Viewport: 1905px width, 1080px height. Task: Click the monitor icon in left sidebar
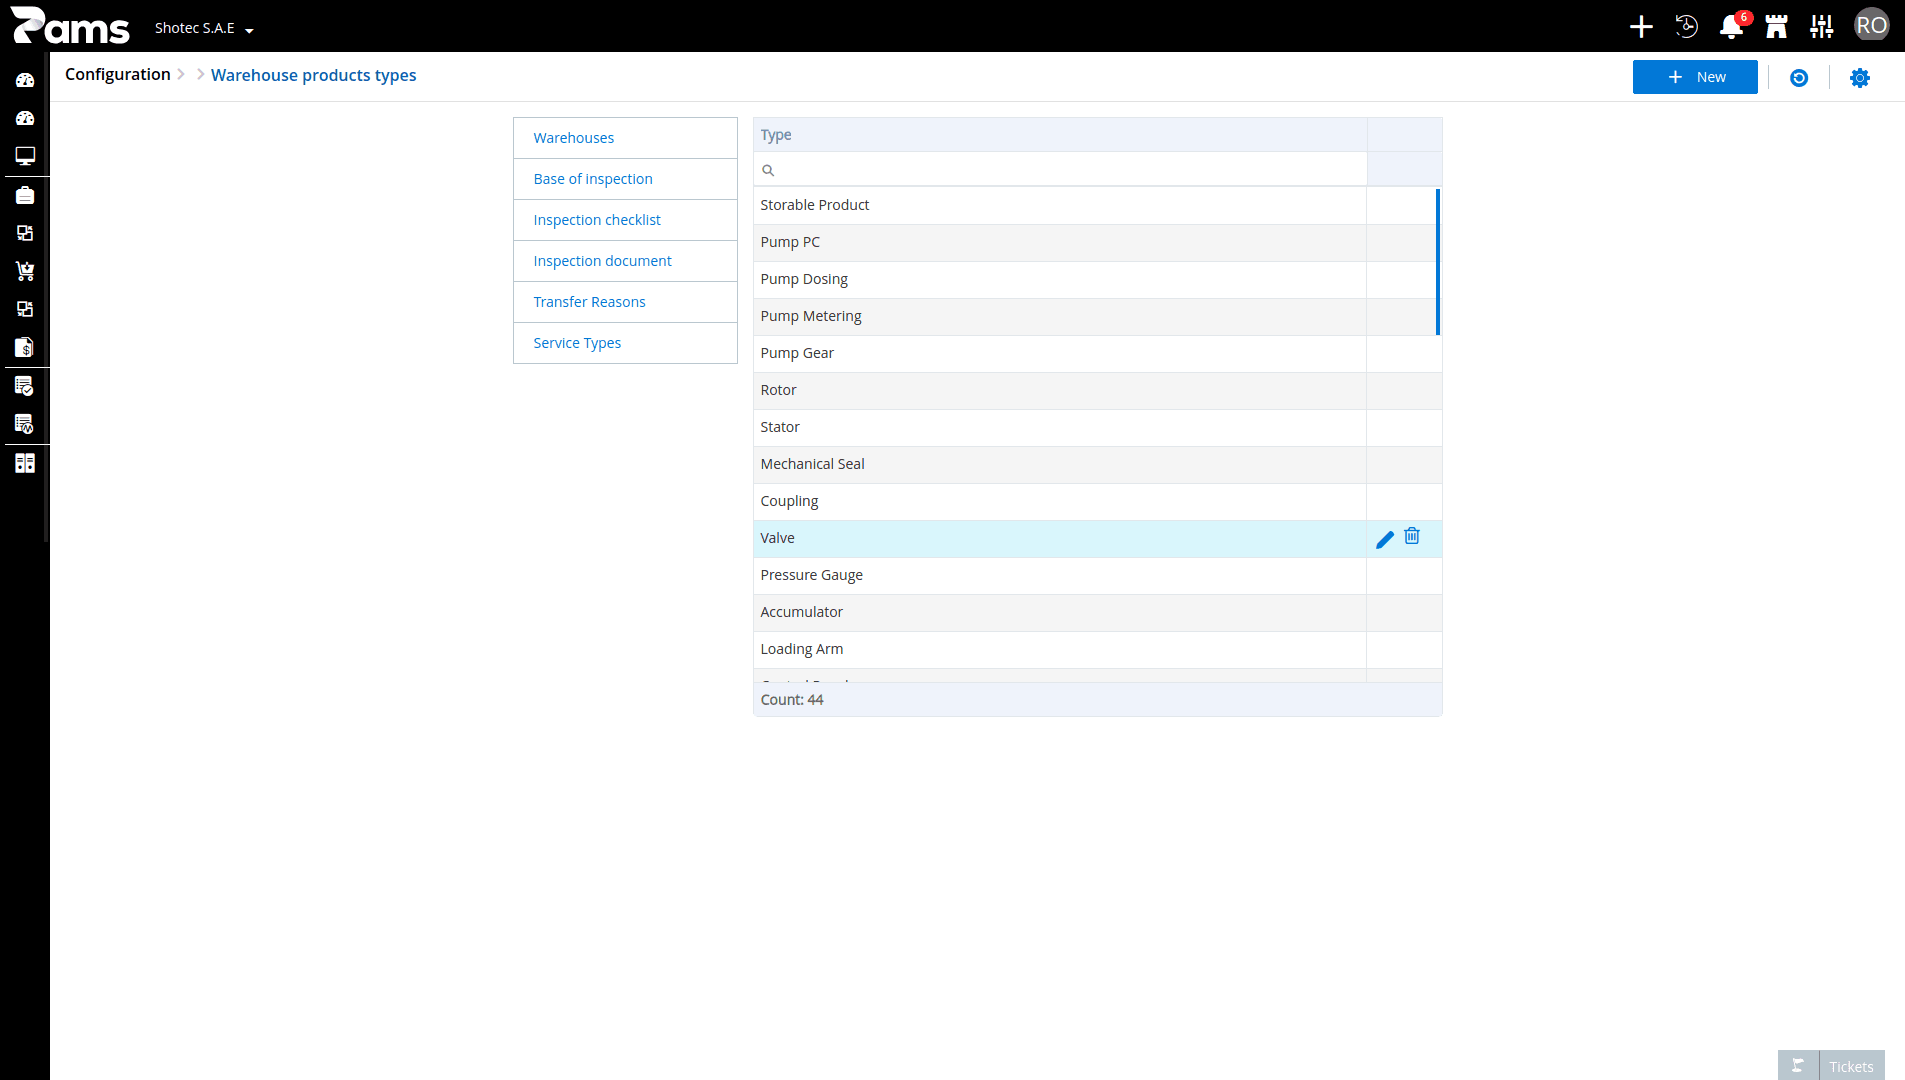click(x=25, y=156)
